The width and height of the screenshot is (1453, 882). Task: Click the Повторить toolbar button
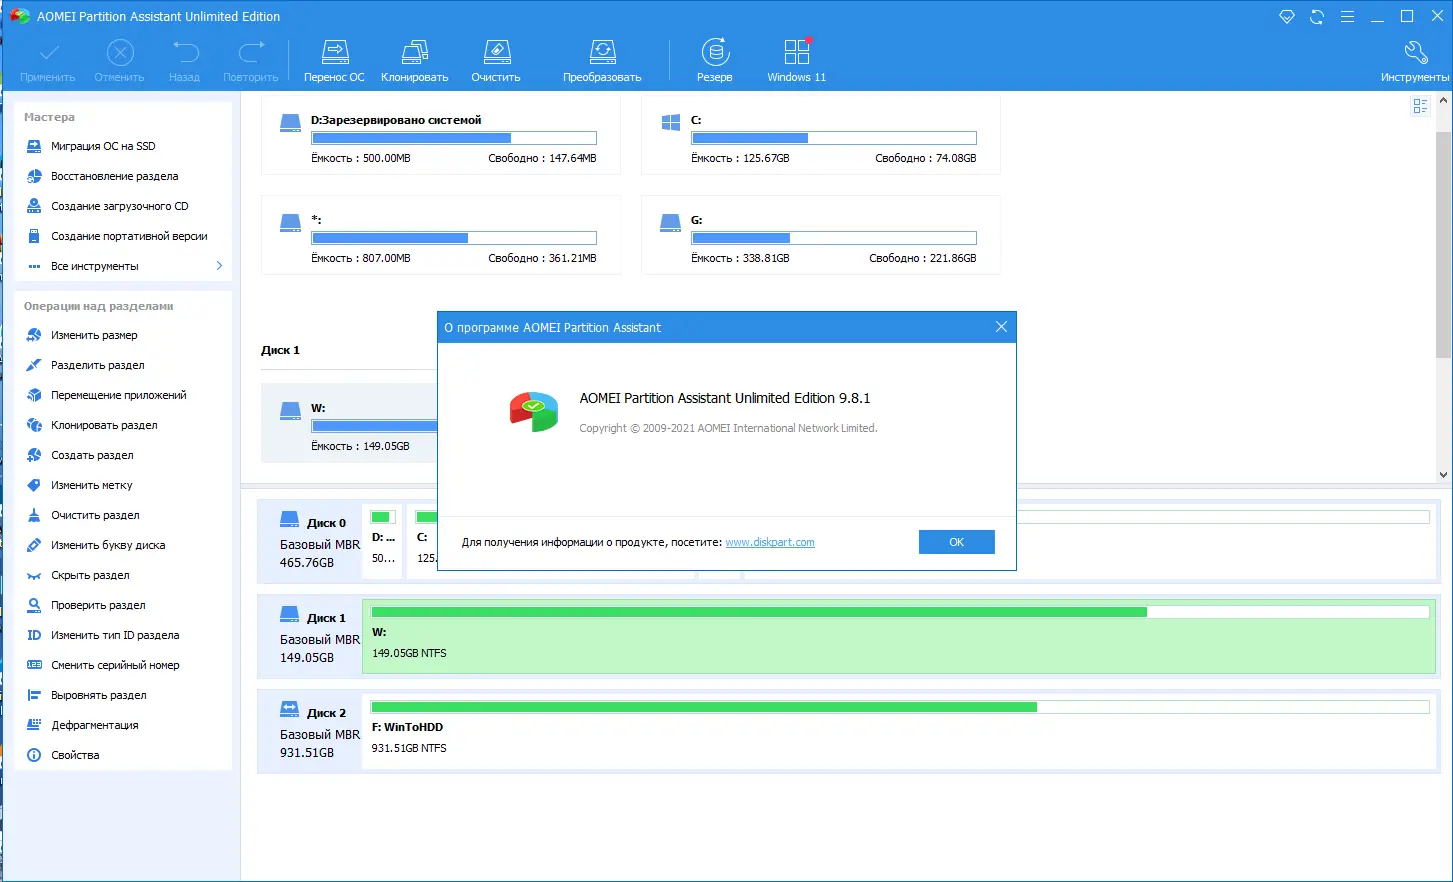251,61
